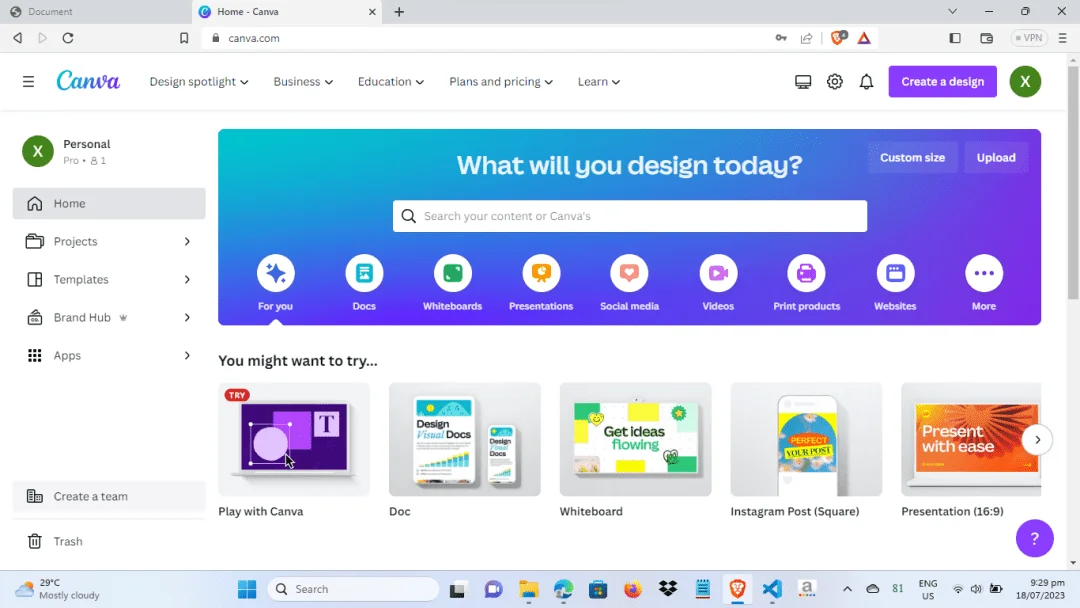The width and height of the screenshot is (1080, 608).
Task: Click the Personal Pro account switcher
Action: point(109,151)
